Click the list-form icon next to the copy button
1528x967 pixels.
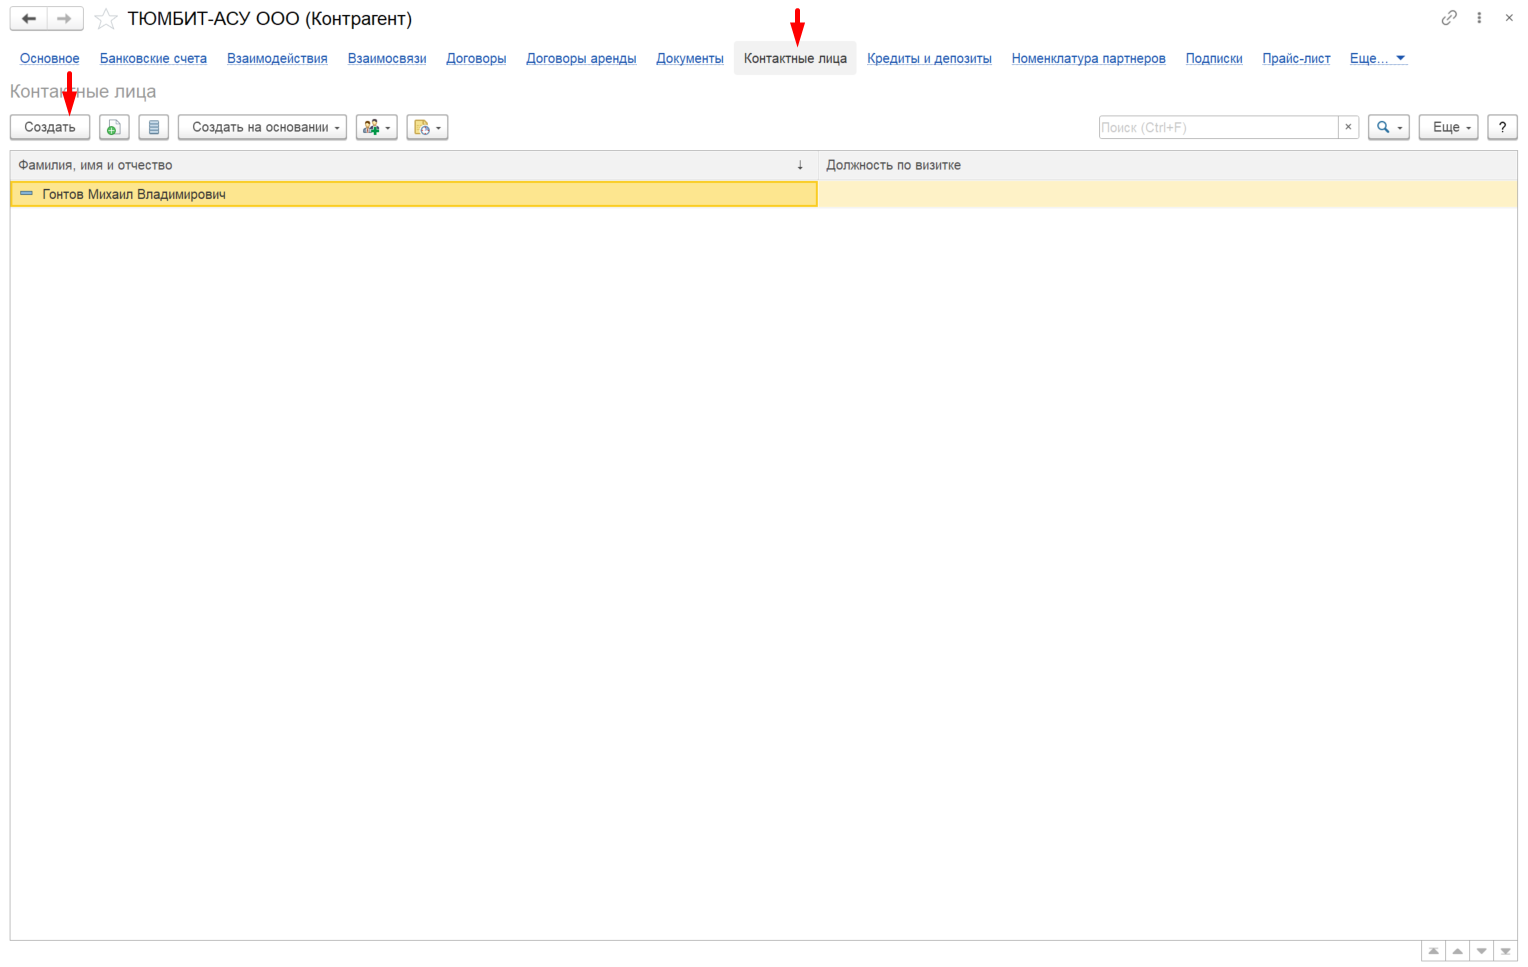[x=153, y=127]
